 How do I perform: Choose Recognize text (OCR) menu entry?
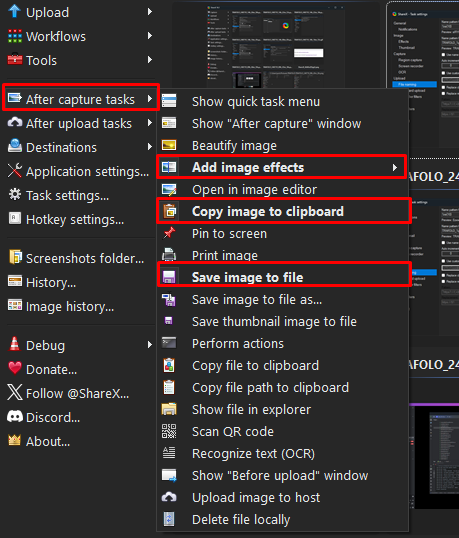pyautogui.click(x=283, y=453)
